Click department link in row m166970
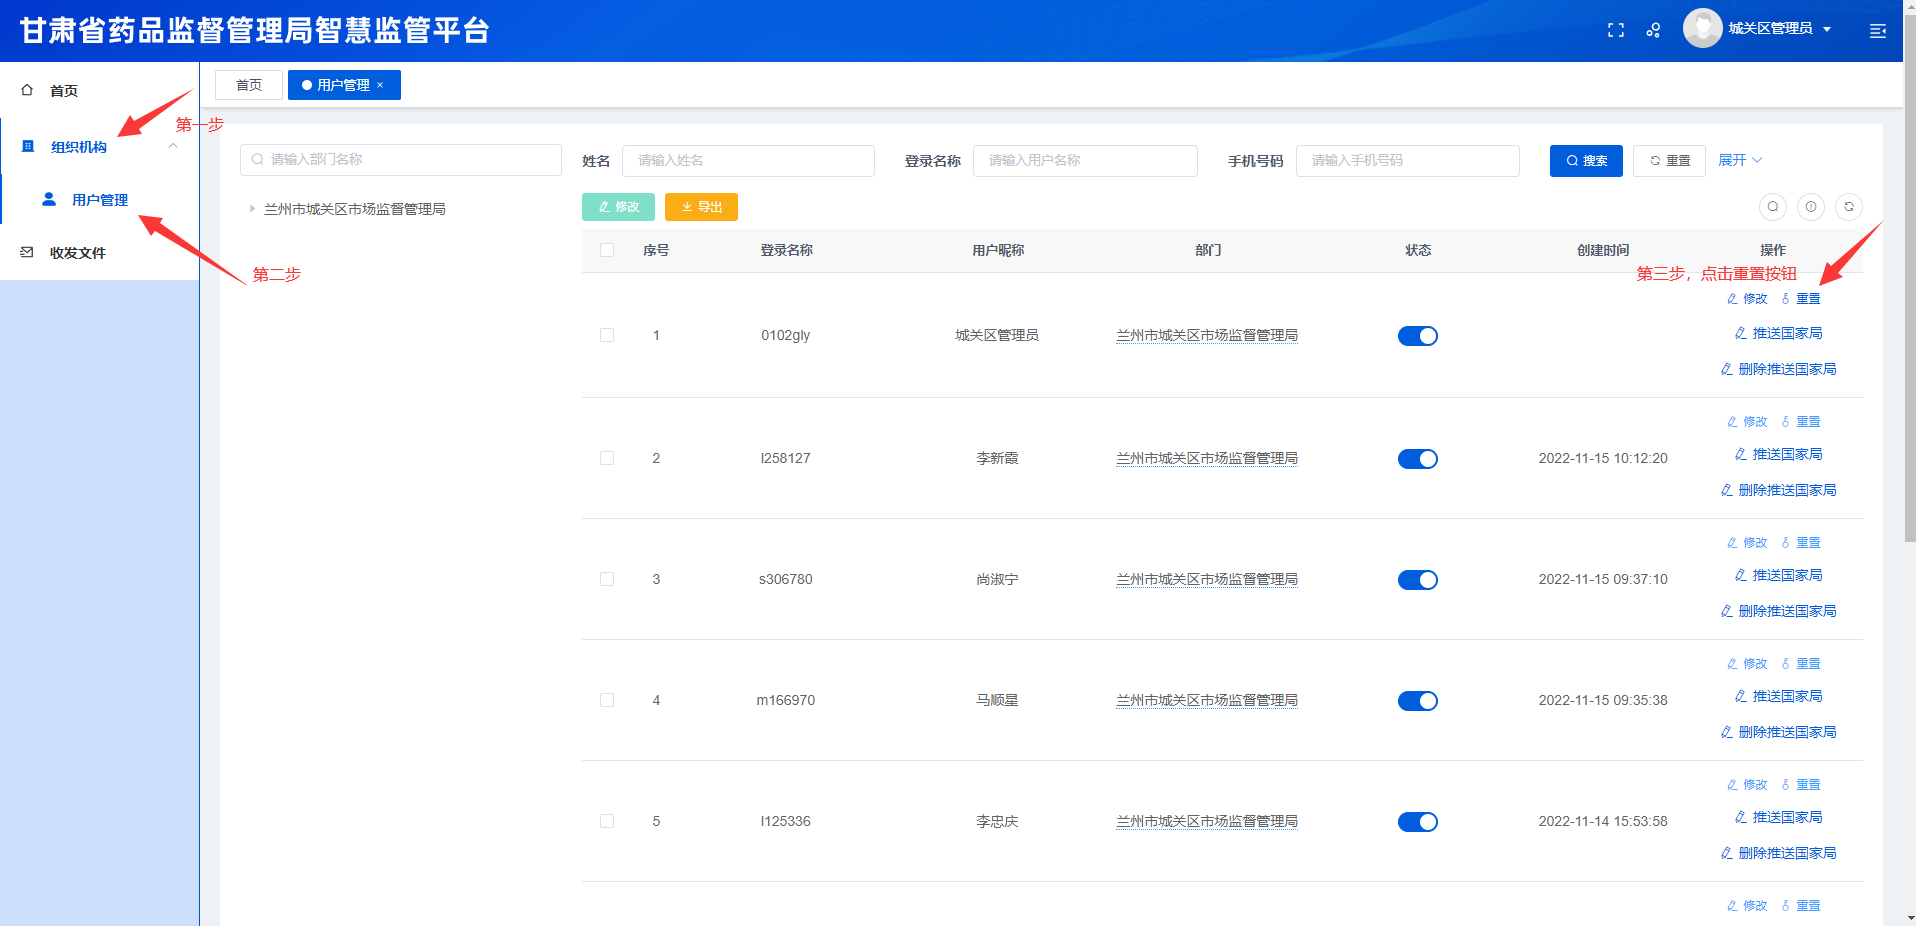The height and width of the screenshot is (926, 1916). point(1207,700)
